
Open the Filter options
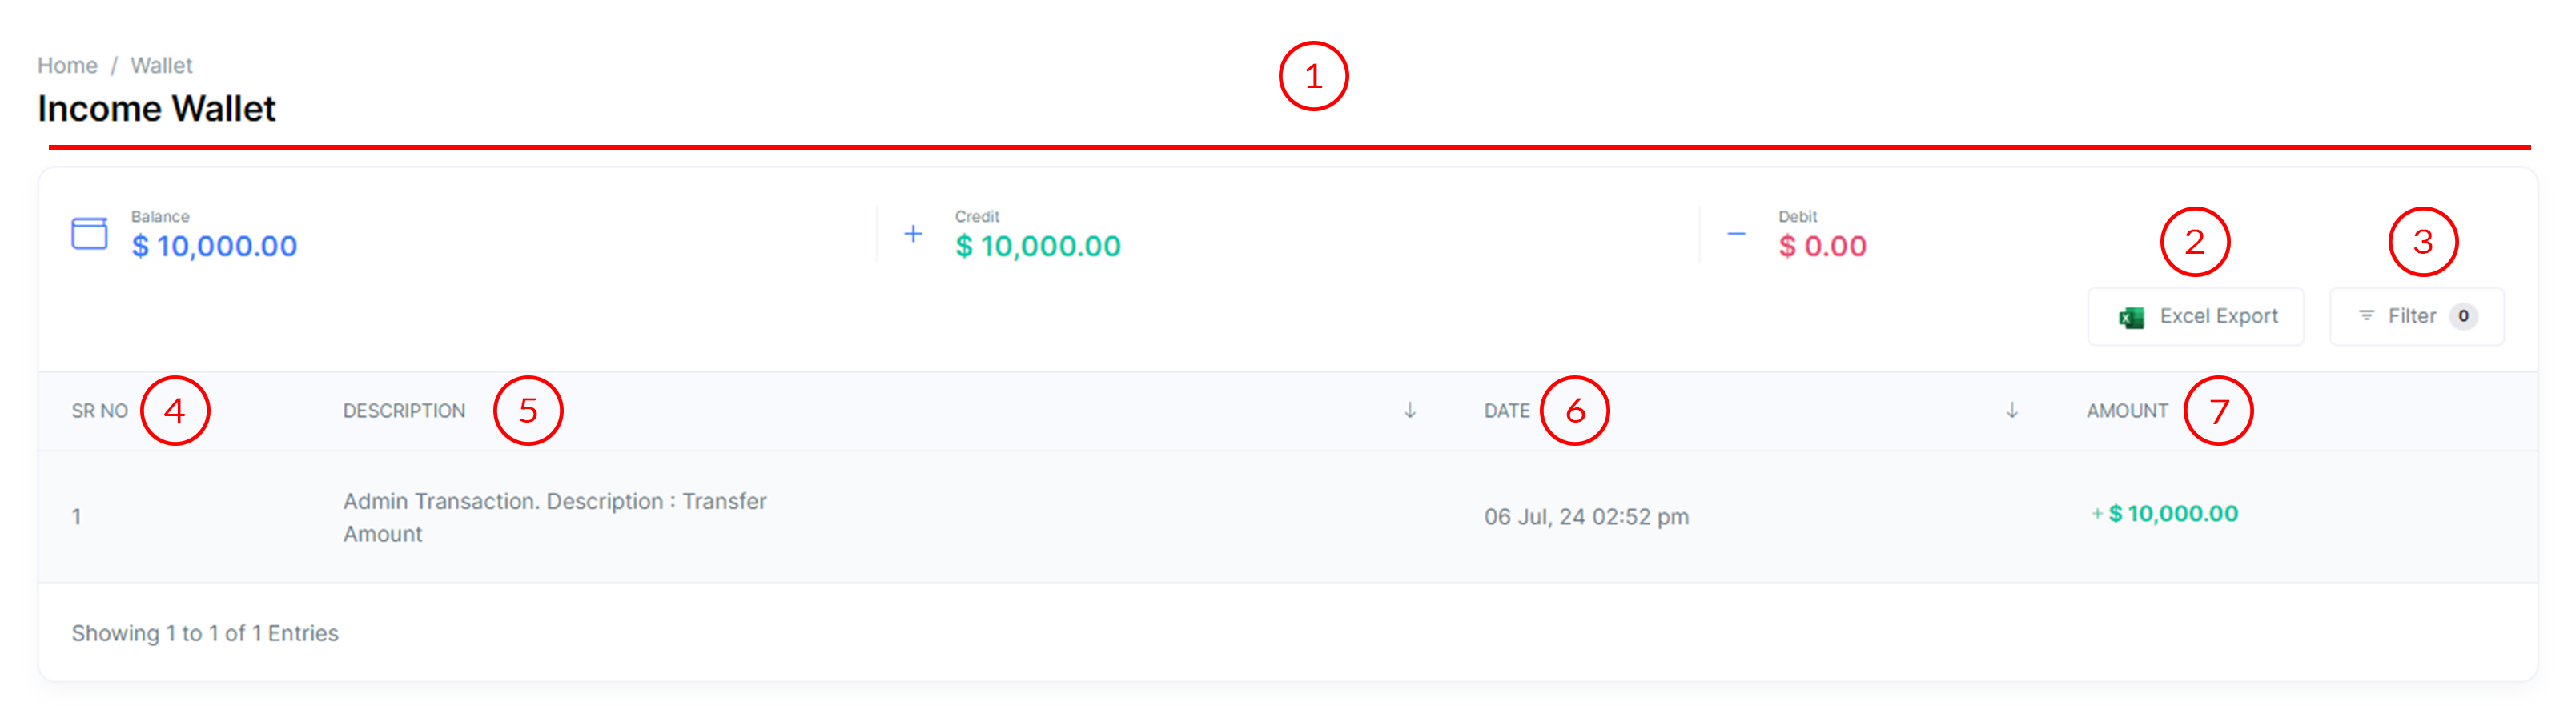point(2411,316)
